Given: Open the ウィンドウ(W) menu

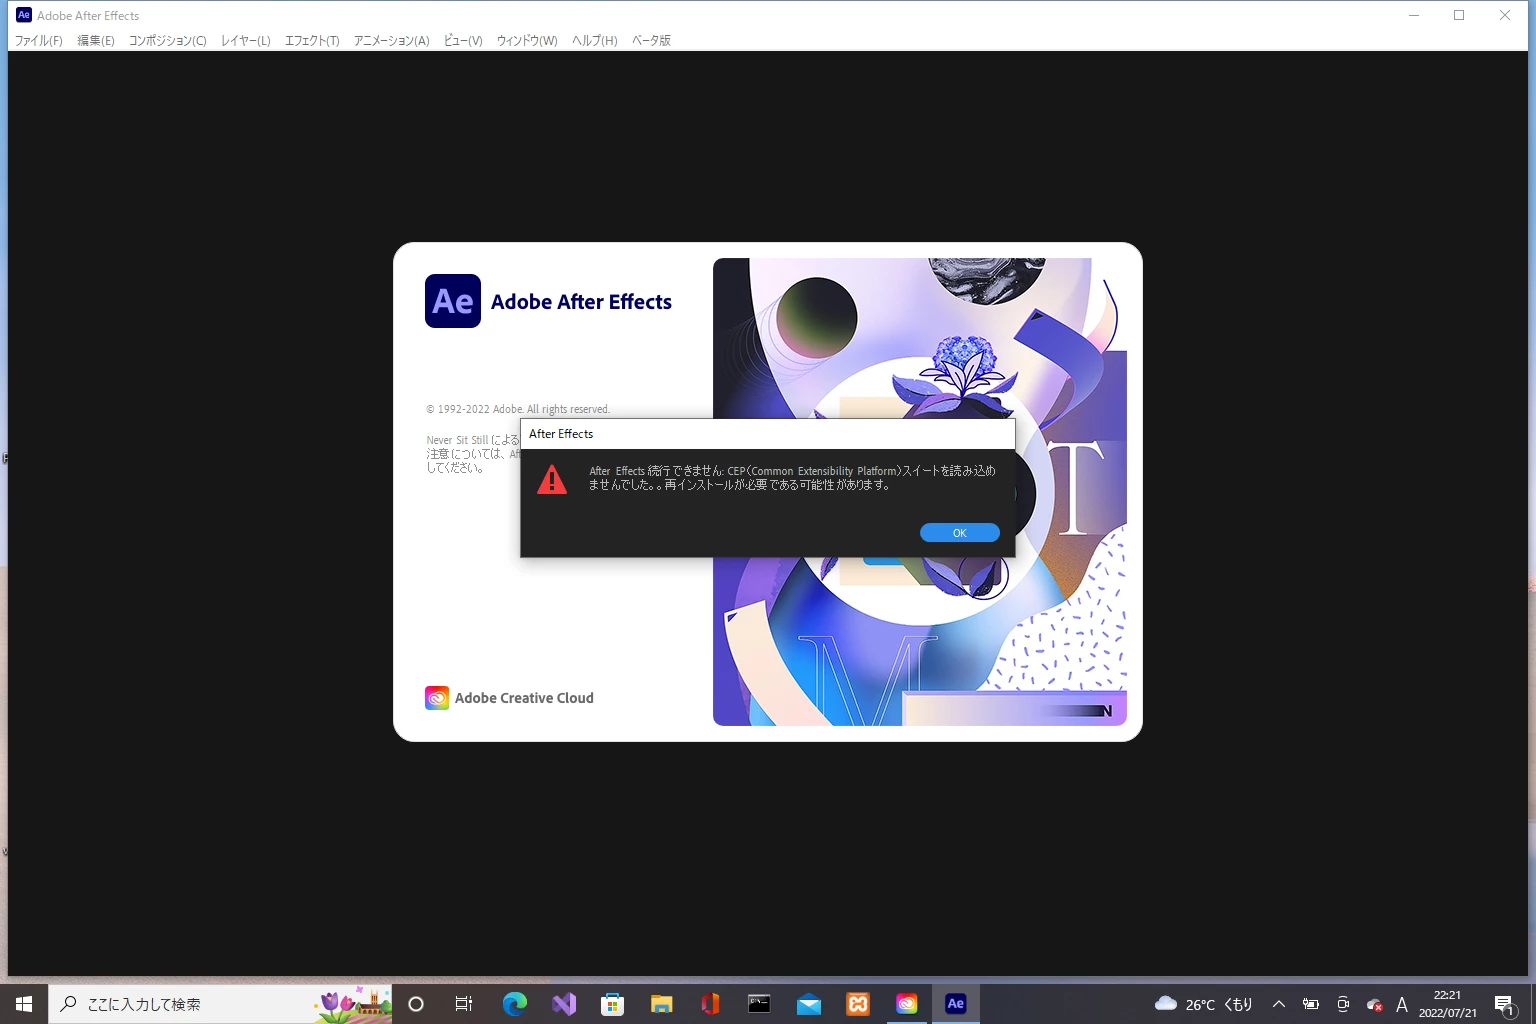Looking at the screenshot, I should tap(527, 41).
